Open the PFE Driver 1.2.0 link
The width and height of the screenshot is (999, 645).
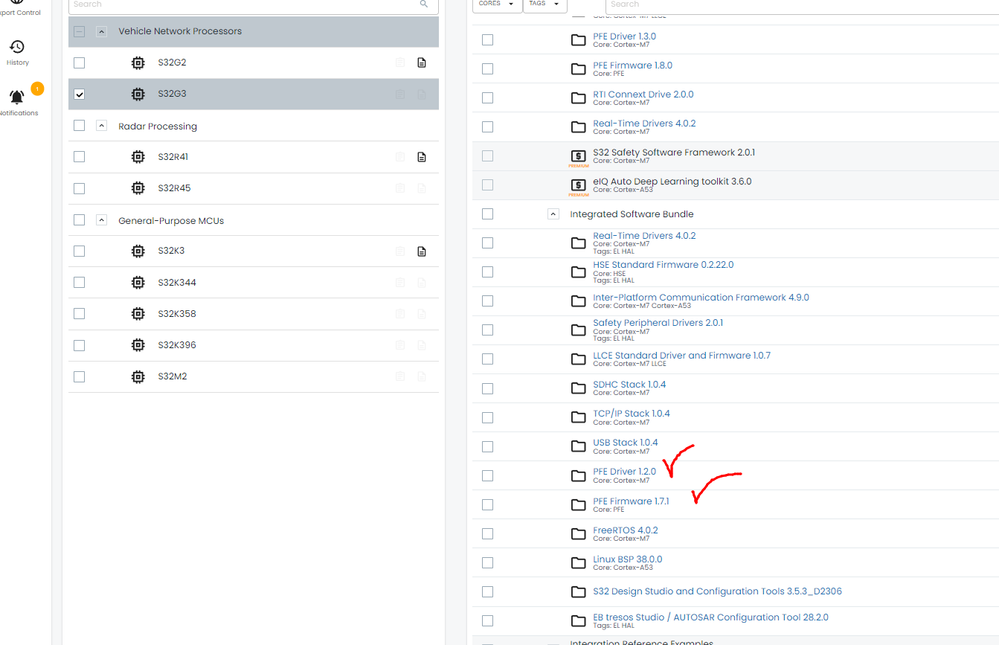coord(624,472)
